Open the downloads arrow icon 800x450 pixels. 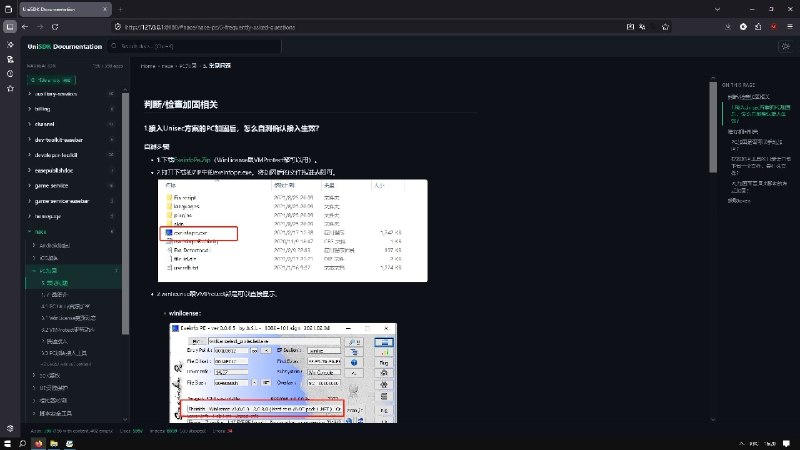point(728,27)
